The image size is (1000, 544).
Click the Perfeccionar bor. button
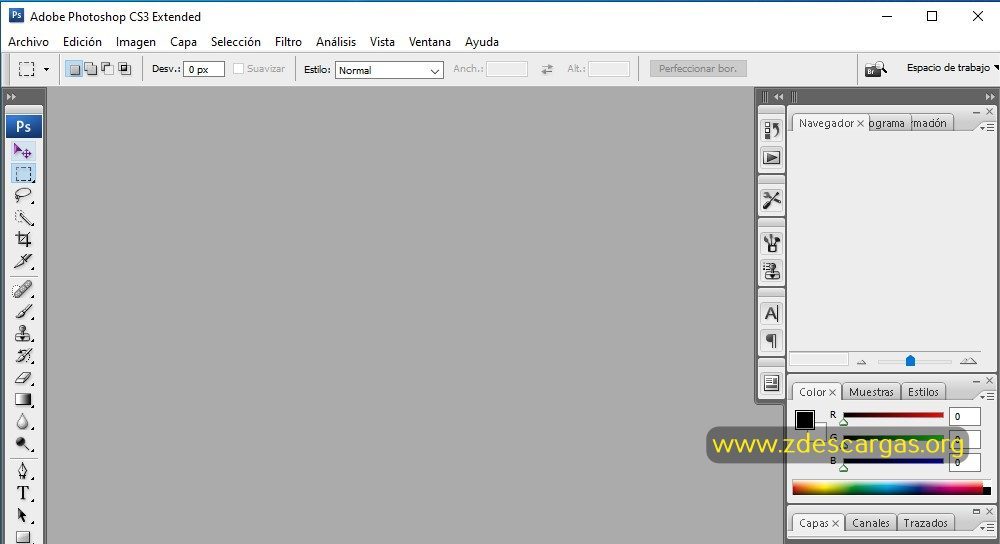(698, 68)
